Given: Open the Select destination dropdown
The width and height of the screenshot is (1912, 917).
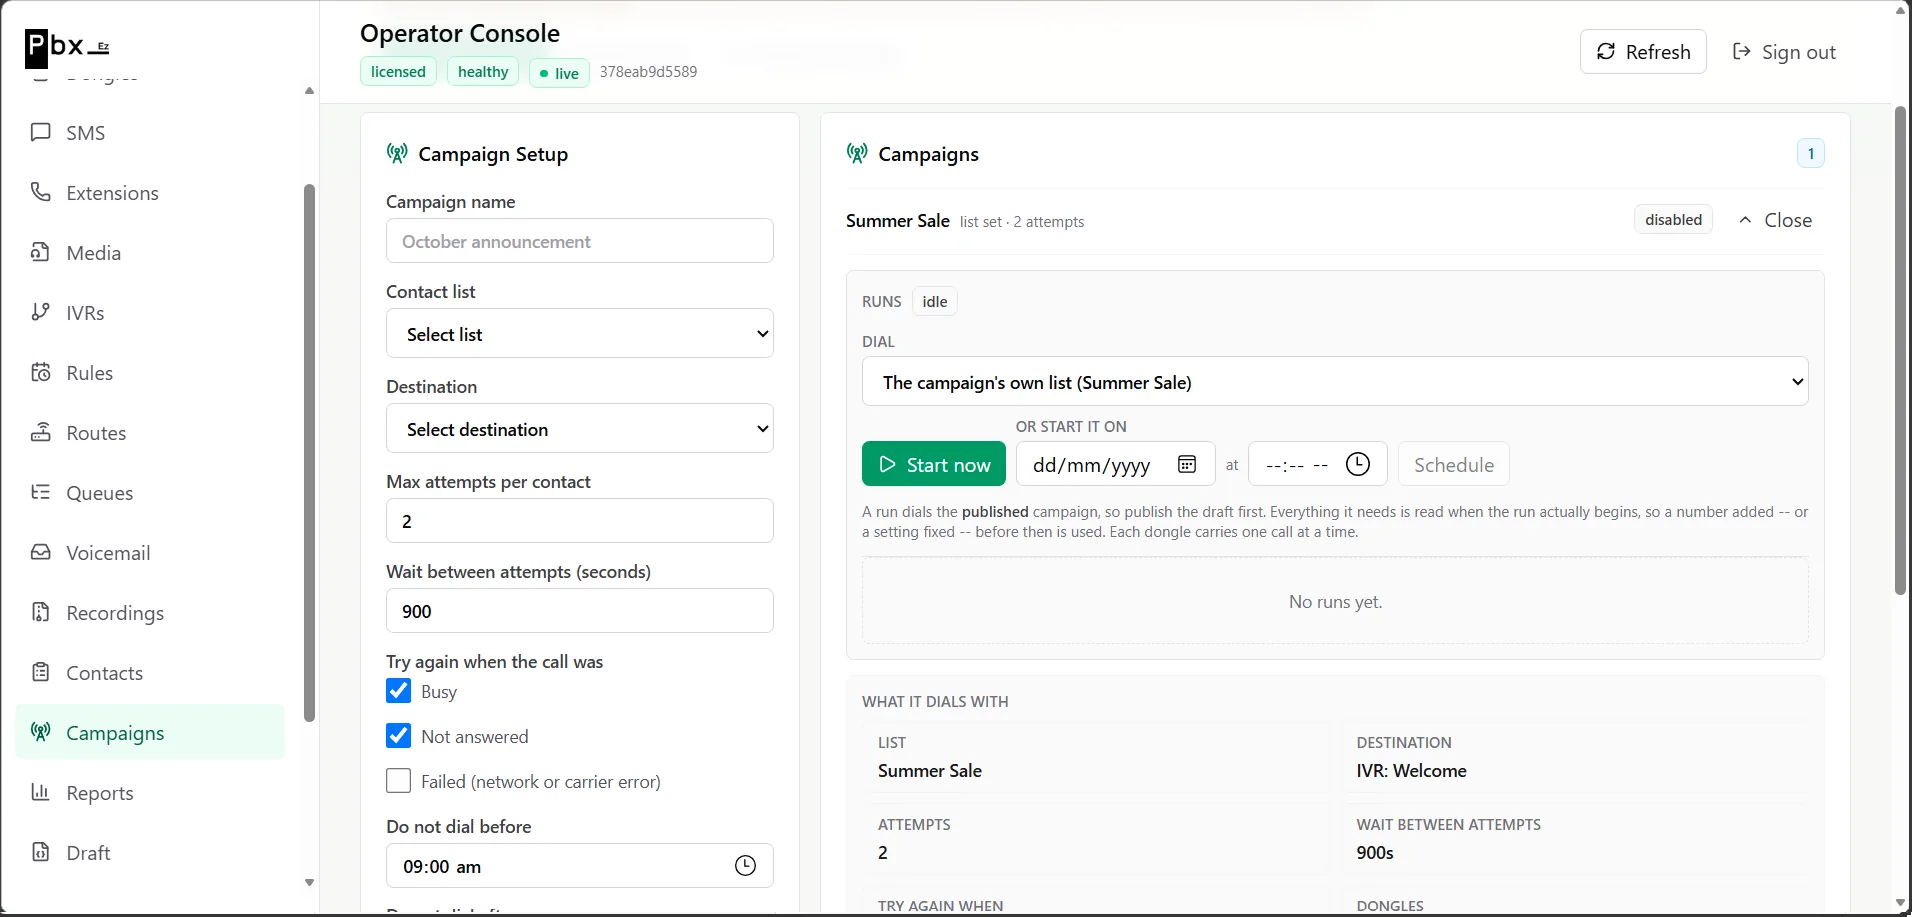Looking at the screenshot, I should pyautogui.click(x=580, y=428).
